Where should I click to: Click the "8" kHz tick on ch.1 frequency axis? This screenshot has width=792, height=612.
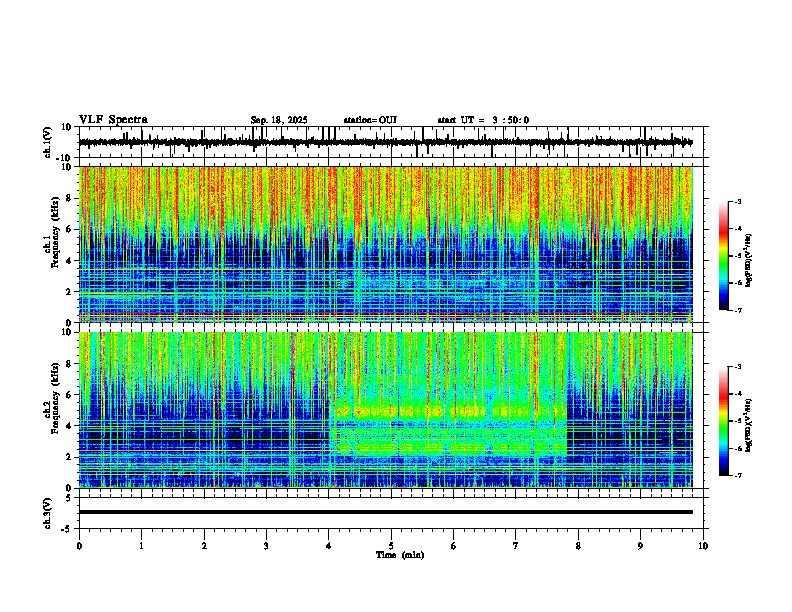[70, 198]
